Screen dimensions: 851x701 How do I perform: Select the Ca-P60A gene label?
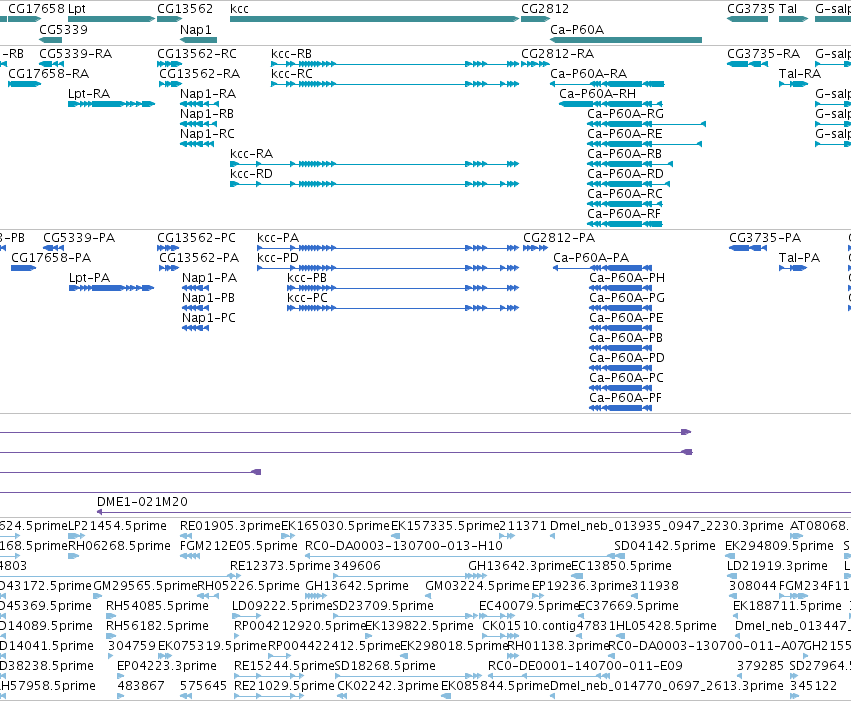[x=577, y=29]
